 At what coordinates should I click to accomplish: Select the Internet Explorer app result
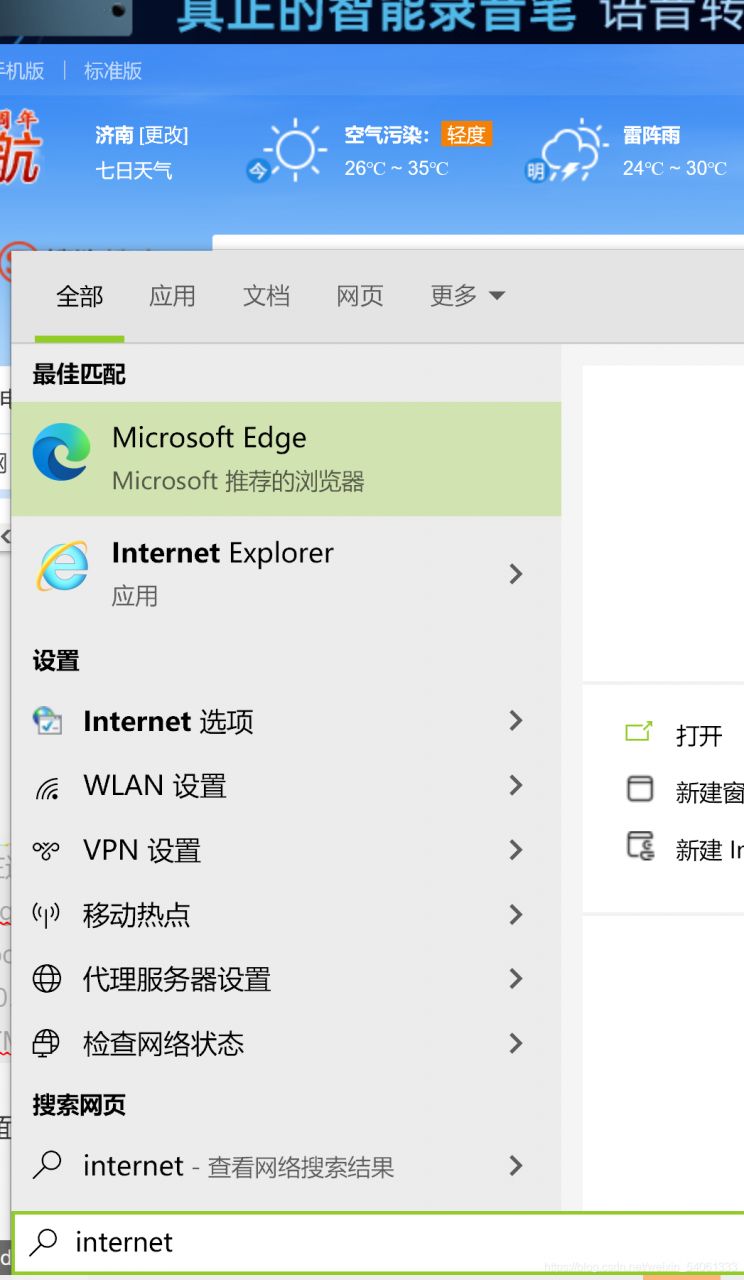(286, 573)
